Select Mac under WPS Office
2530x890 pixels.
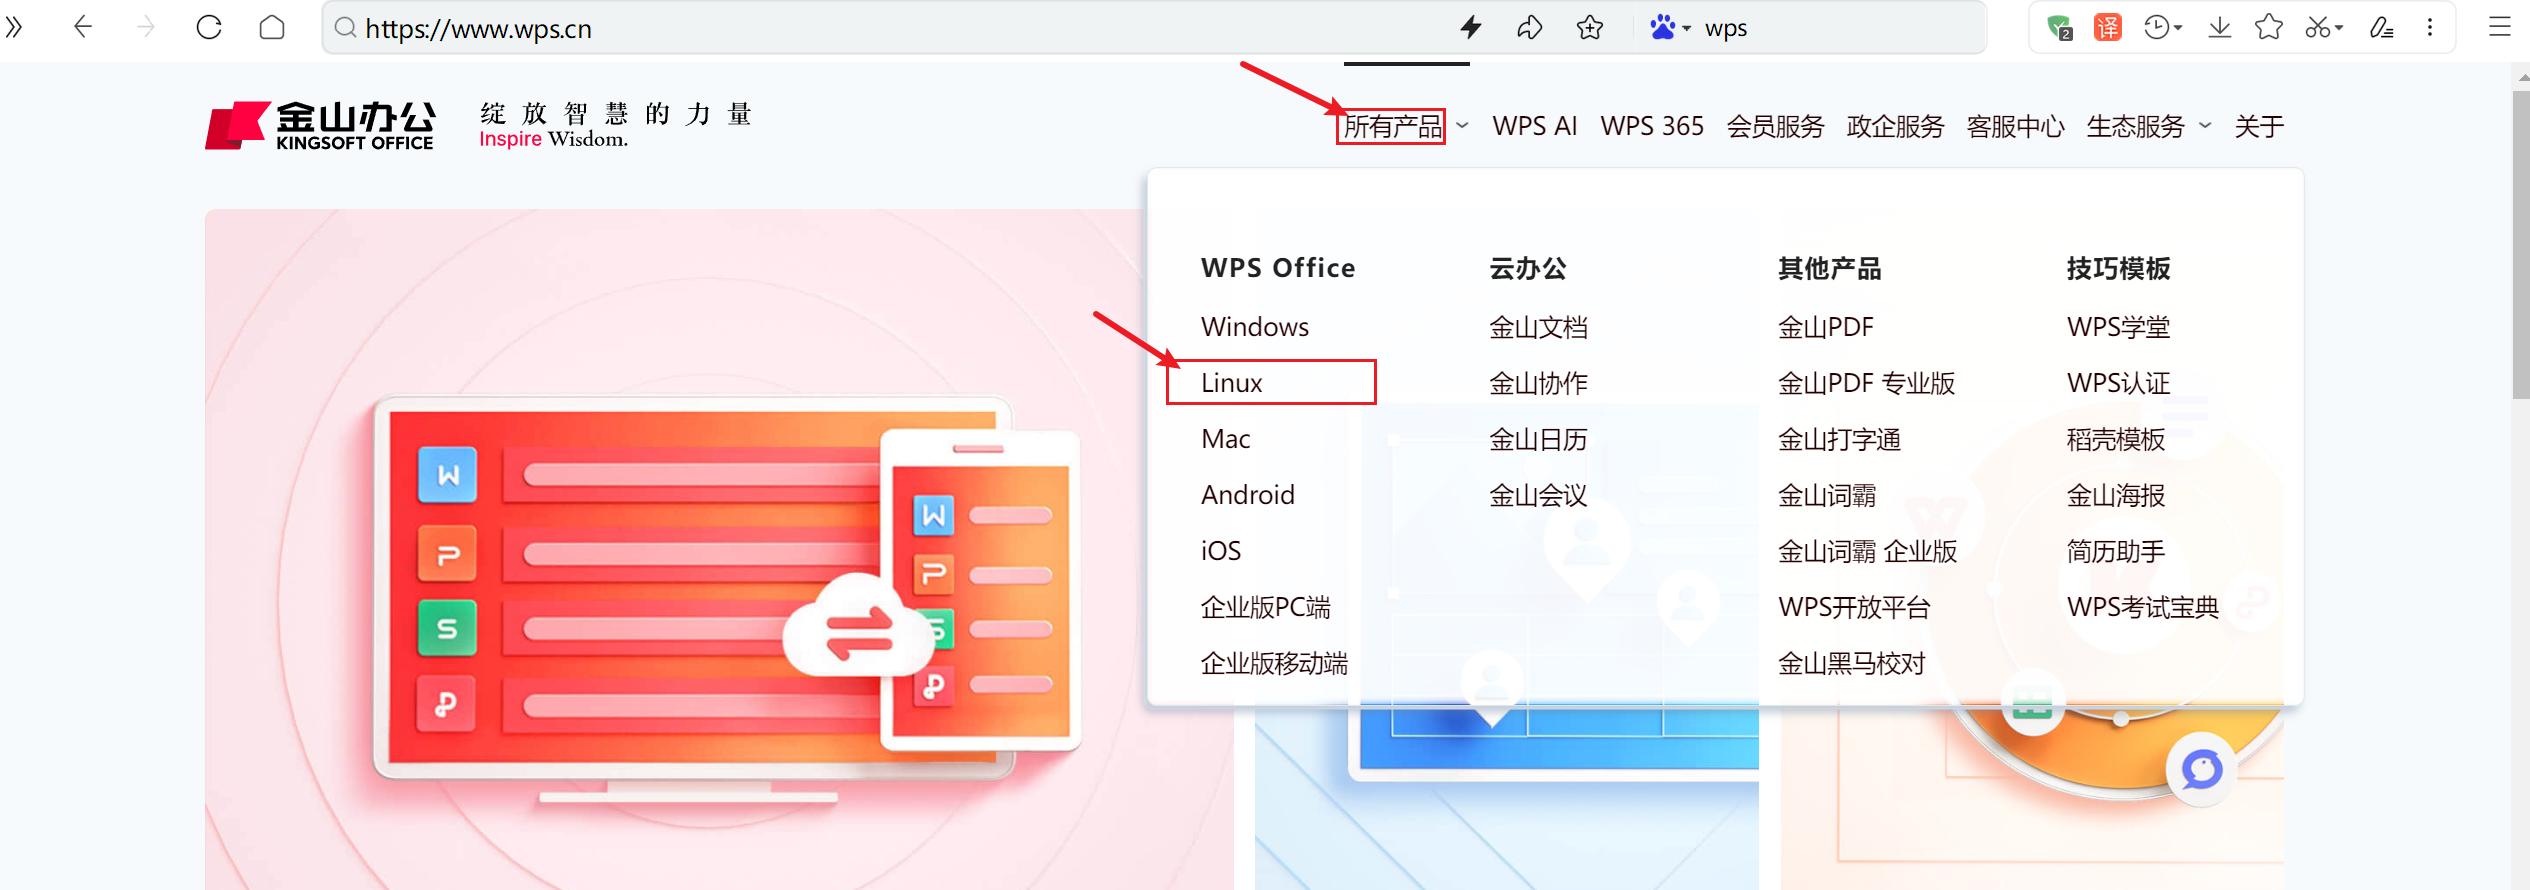(1225, 439)
